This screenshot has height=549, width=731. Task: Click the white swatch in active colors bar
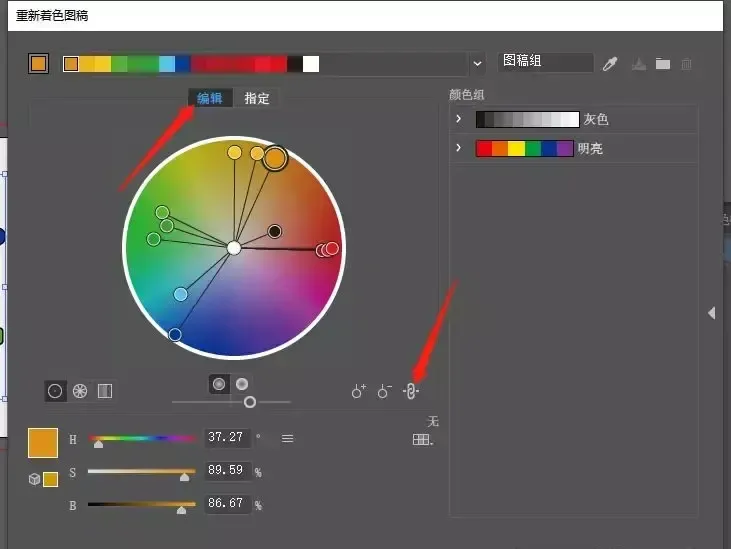click(x=311, y=64)
